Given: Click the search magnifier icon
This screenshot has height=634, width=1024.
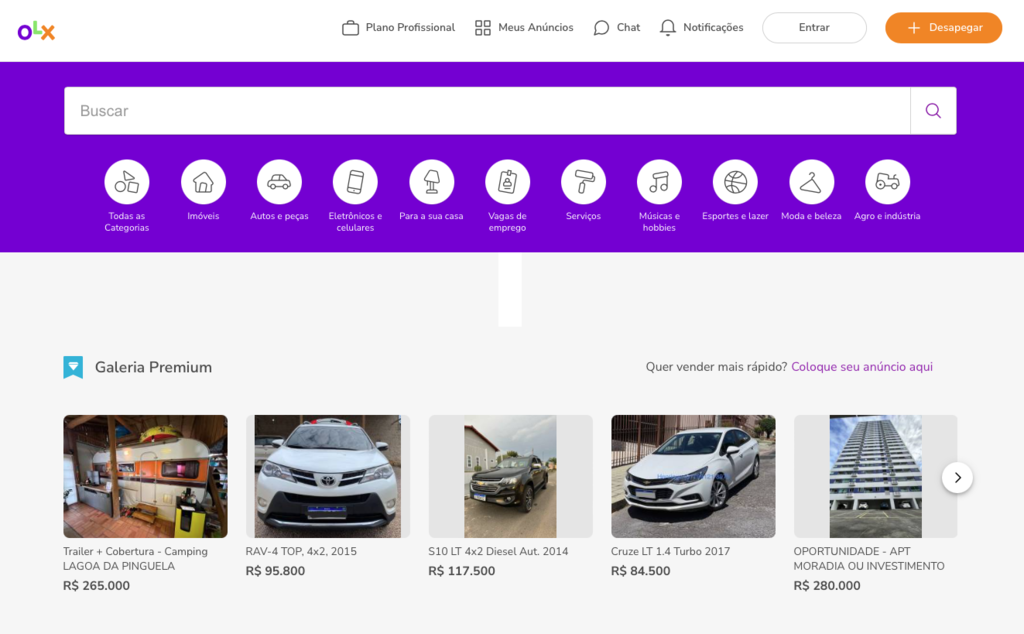Looking at the screenshot, I should pyautogui.click(x=932, y=110).
